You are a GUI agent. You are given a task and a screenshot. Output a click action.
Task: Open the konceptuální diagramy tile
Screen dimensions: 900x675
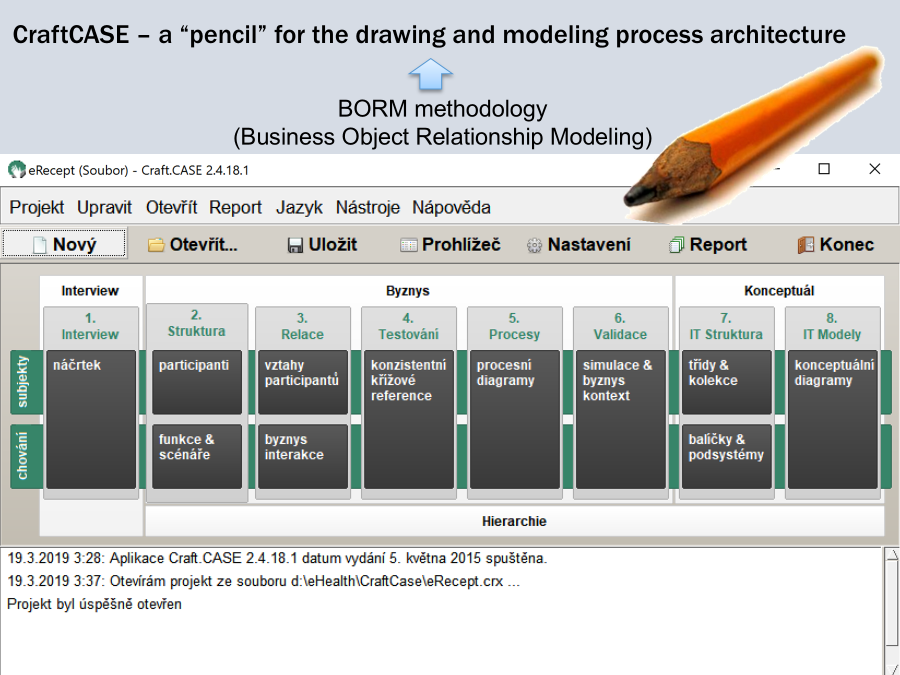coord(832,418)
